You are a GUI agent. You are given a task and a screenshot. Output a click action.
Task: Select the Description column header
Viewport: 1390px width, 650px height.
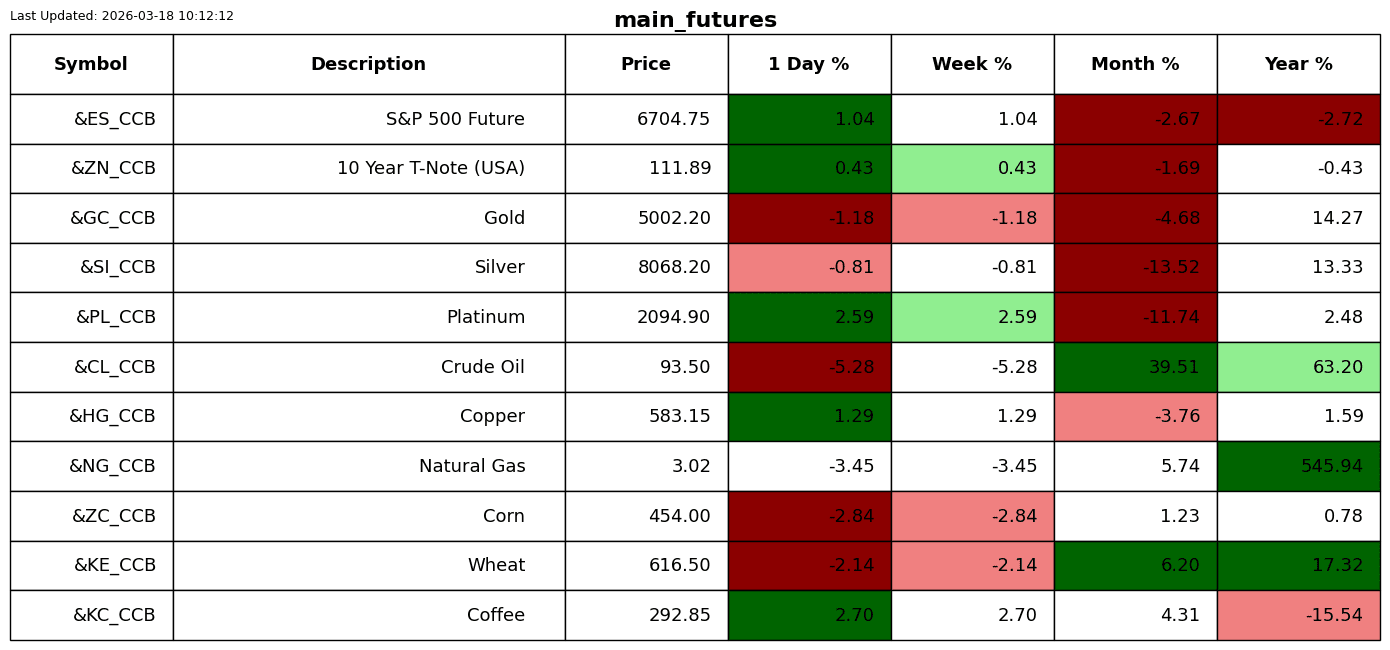369,64
